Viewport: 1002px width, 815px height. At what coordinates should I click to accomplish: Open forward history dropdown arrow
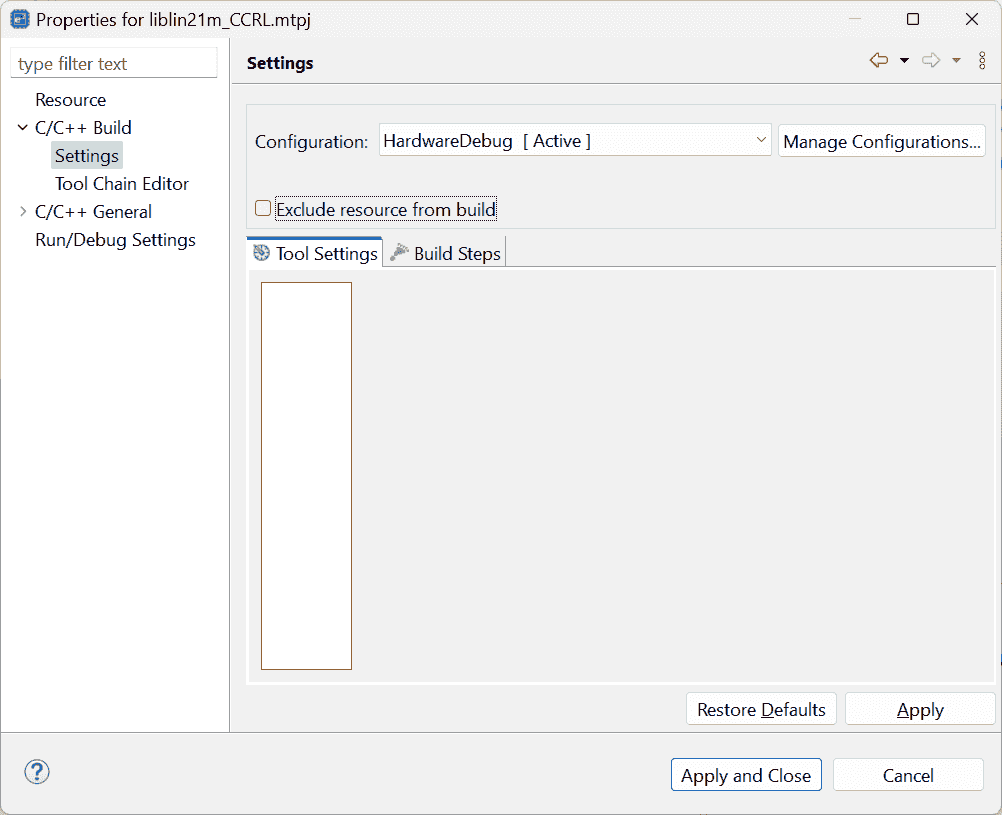(x=956, y=61)
